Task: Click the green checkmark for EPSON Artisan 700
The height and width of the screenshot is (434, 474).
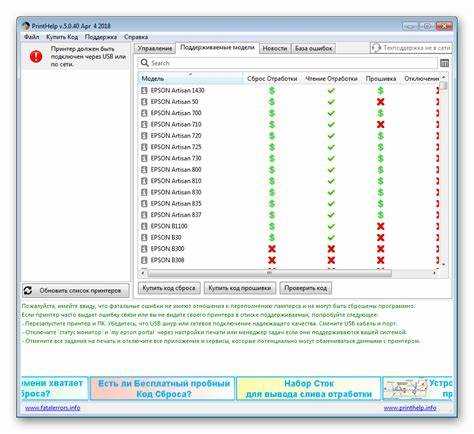Action: pos(331,113)
